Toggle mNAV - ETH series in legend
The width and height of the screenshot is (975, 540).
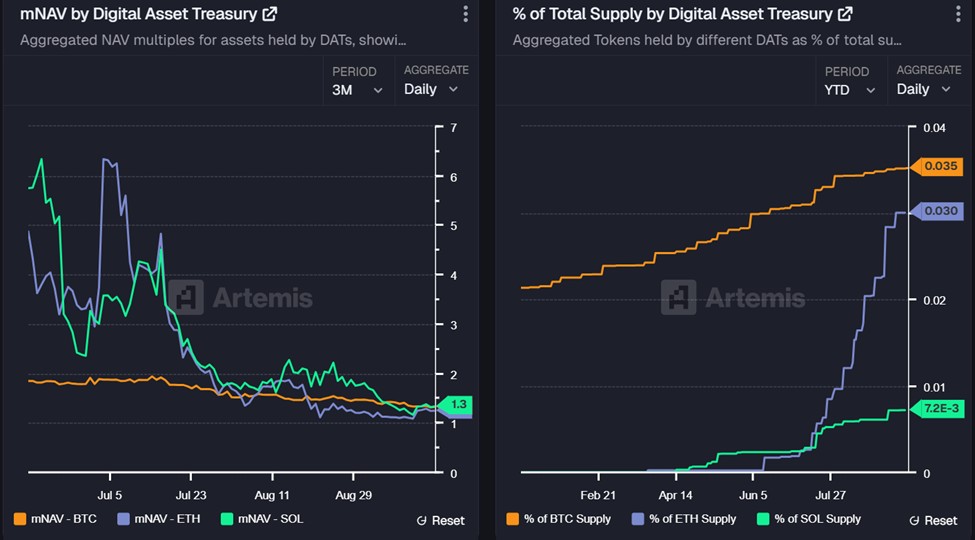(x=158, y=519)
